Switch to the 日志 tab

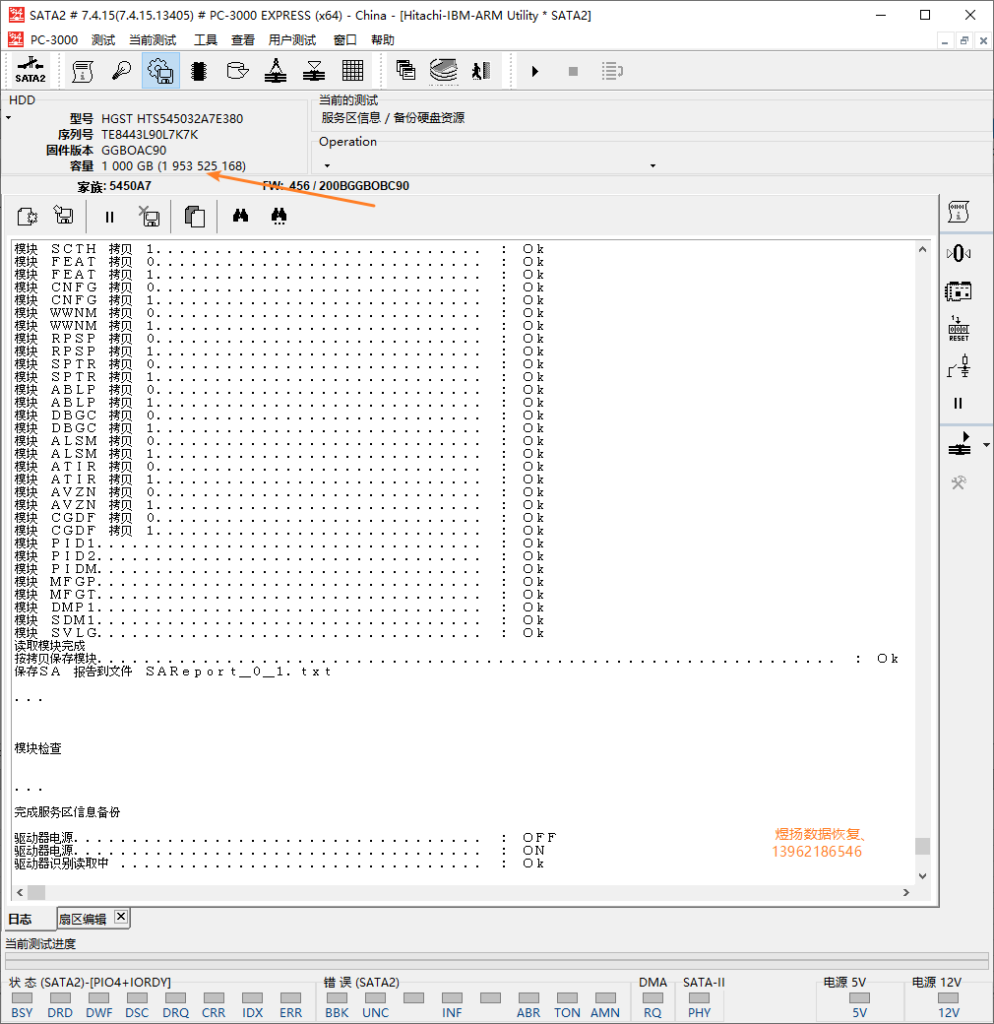[x=20, y=920]
